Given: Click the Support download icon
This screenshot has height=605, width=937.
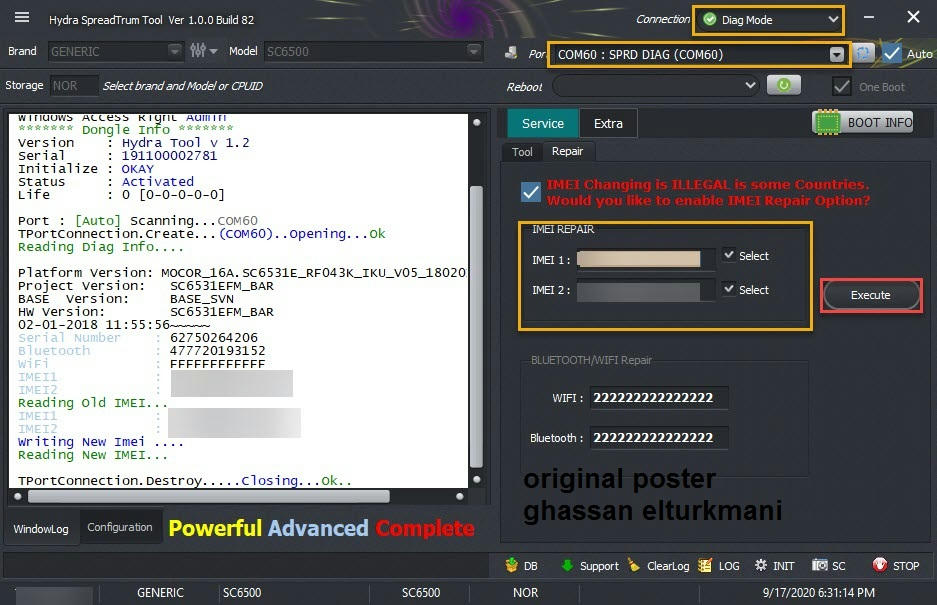Looking at the screenshot, I should (x=590, y=566).
